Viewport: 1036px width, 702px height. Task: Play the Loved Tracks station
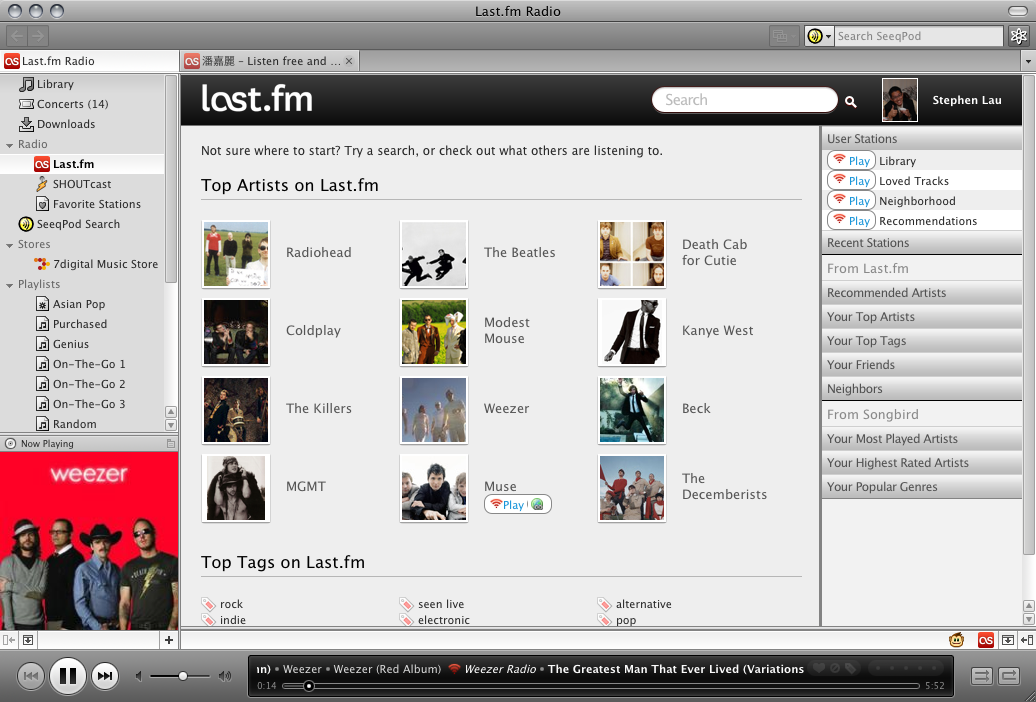(x=852, y=180)
